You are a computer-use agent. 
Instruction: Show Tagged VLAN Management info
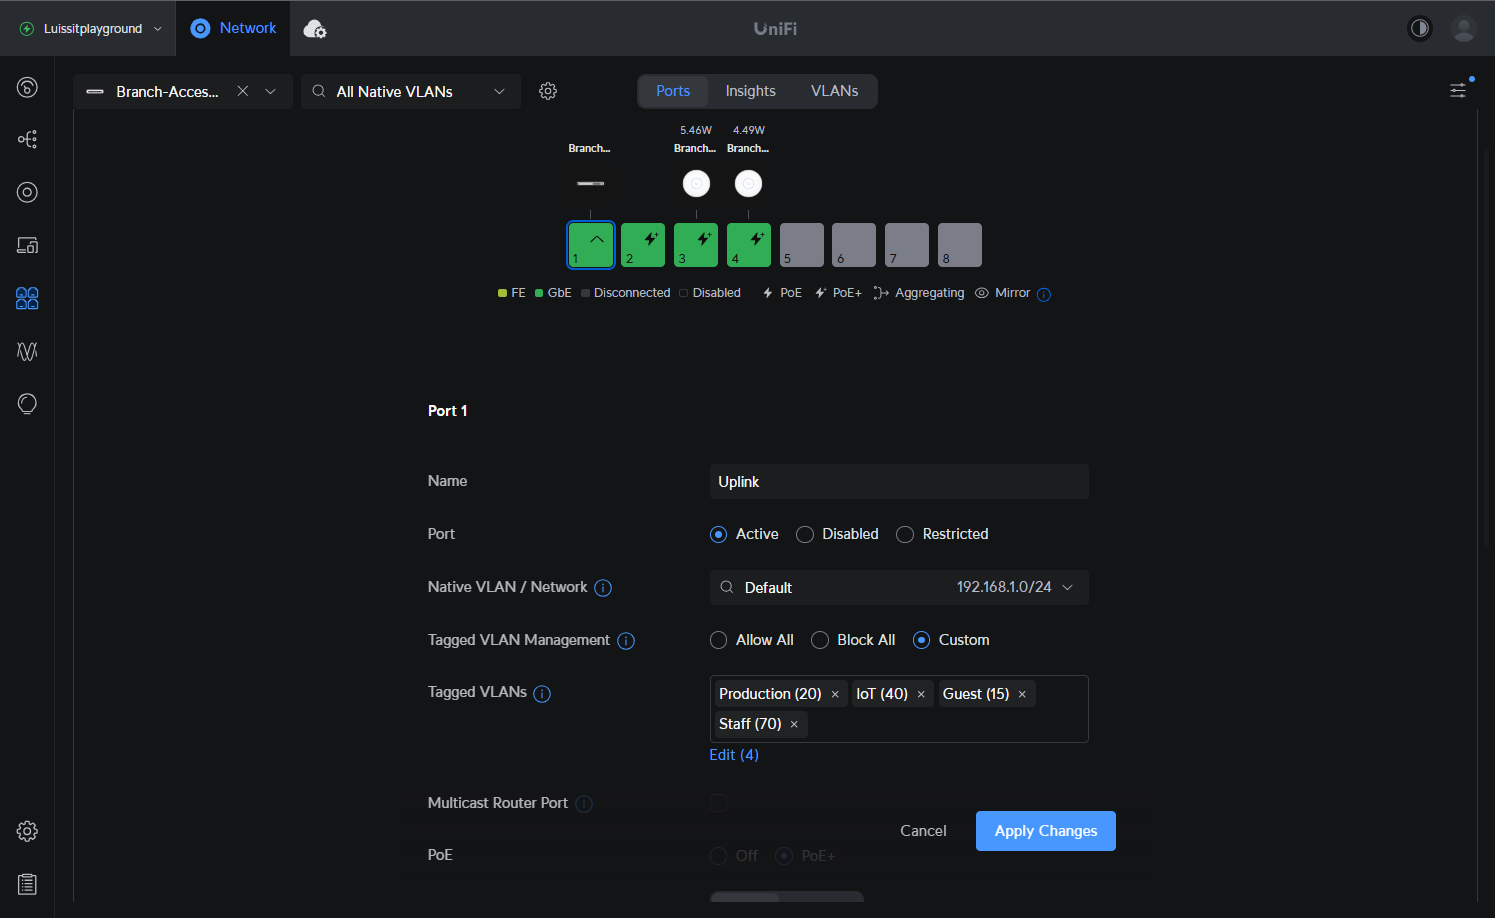(626, 641)
